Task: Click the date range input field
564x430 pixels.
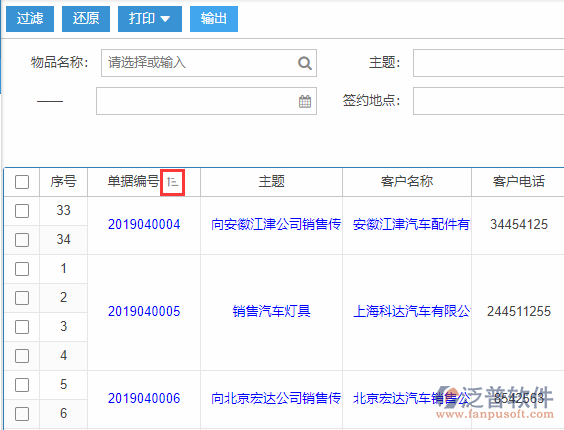Action: (x=206, y=101)
